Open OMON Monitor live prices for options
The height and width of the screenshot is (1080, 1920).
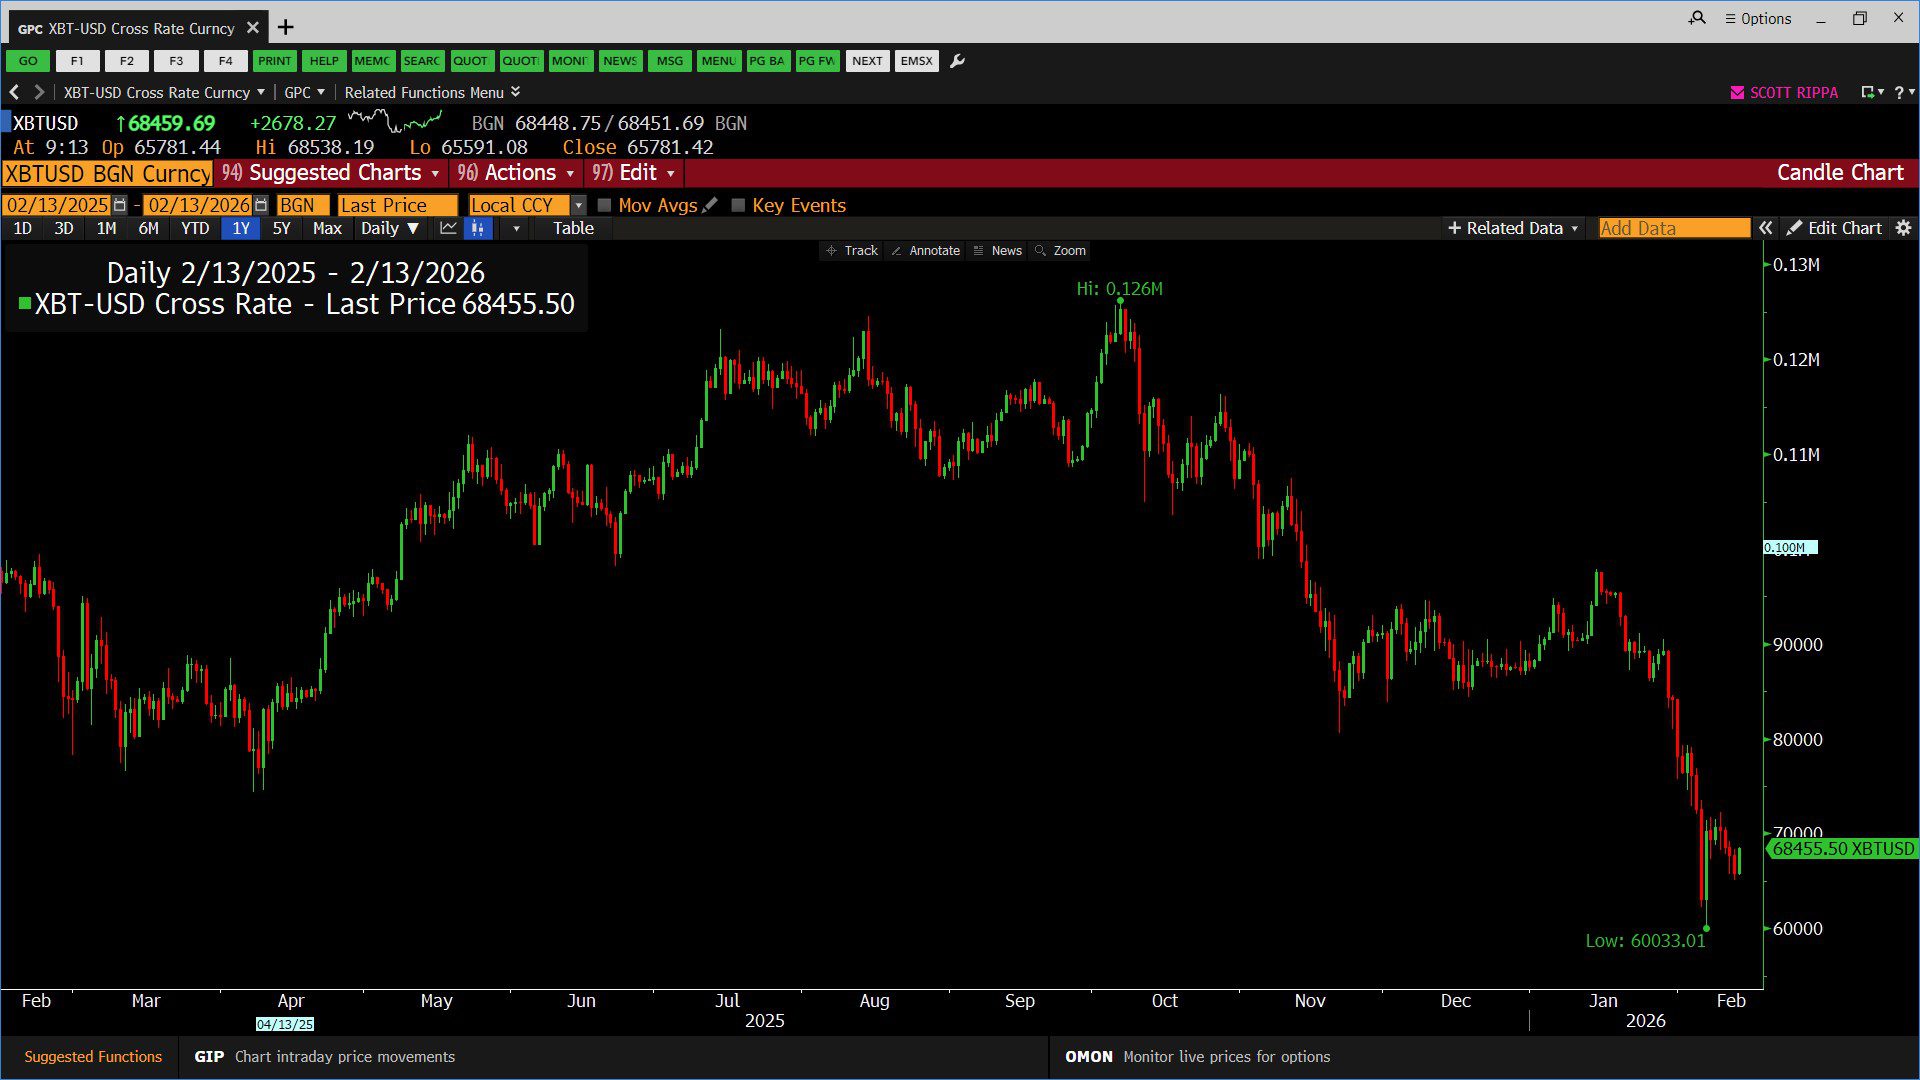coord(1198,1057)
